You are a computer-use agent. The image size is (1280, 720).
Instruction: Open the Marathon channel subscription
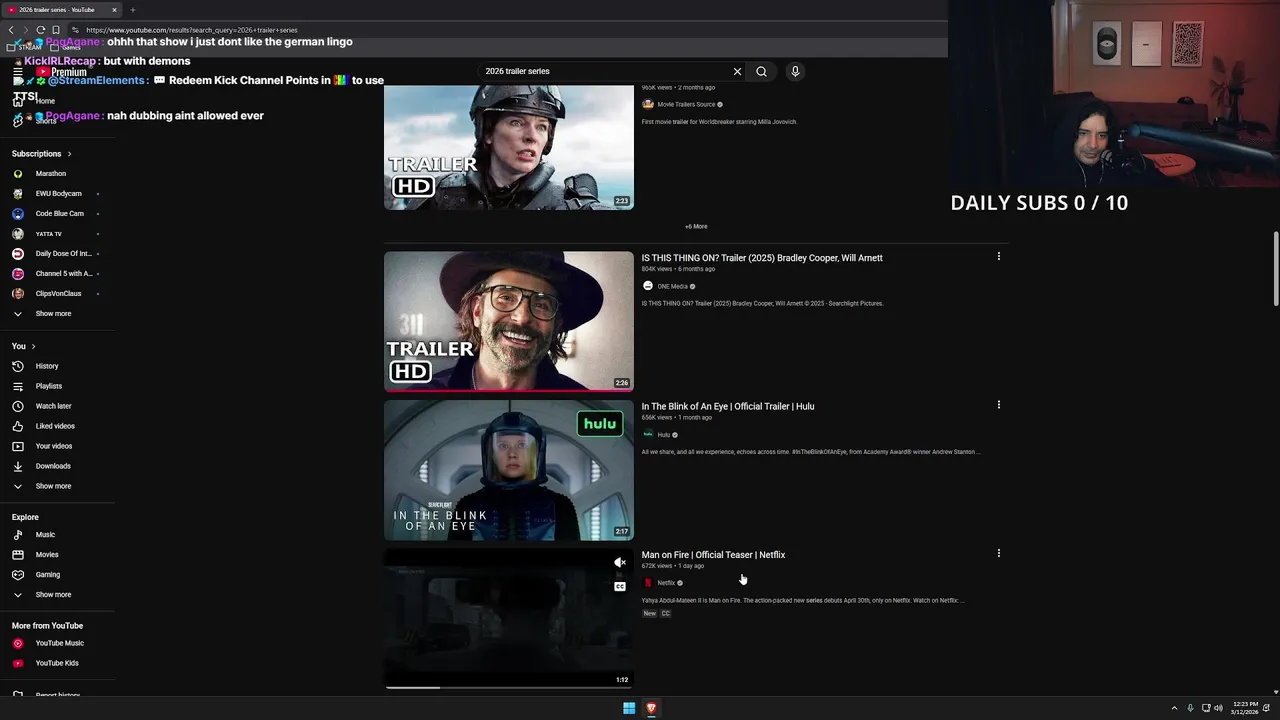coord(50,174)
